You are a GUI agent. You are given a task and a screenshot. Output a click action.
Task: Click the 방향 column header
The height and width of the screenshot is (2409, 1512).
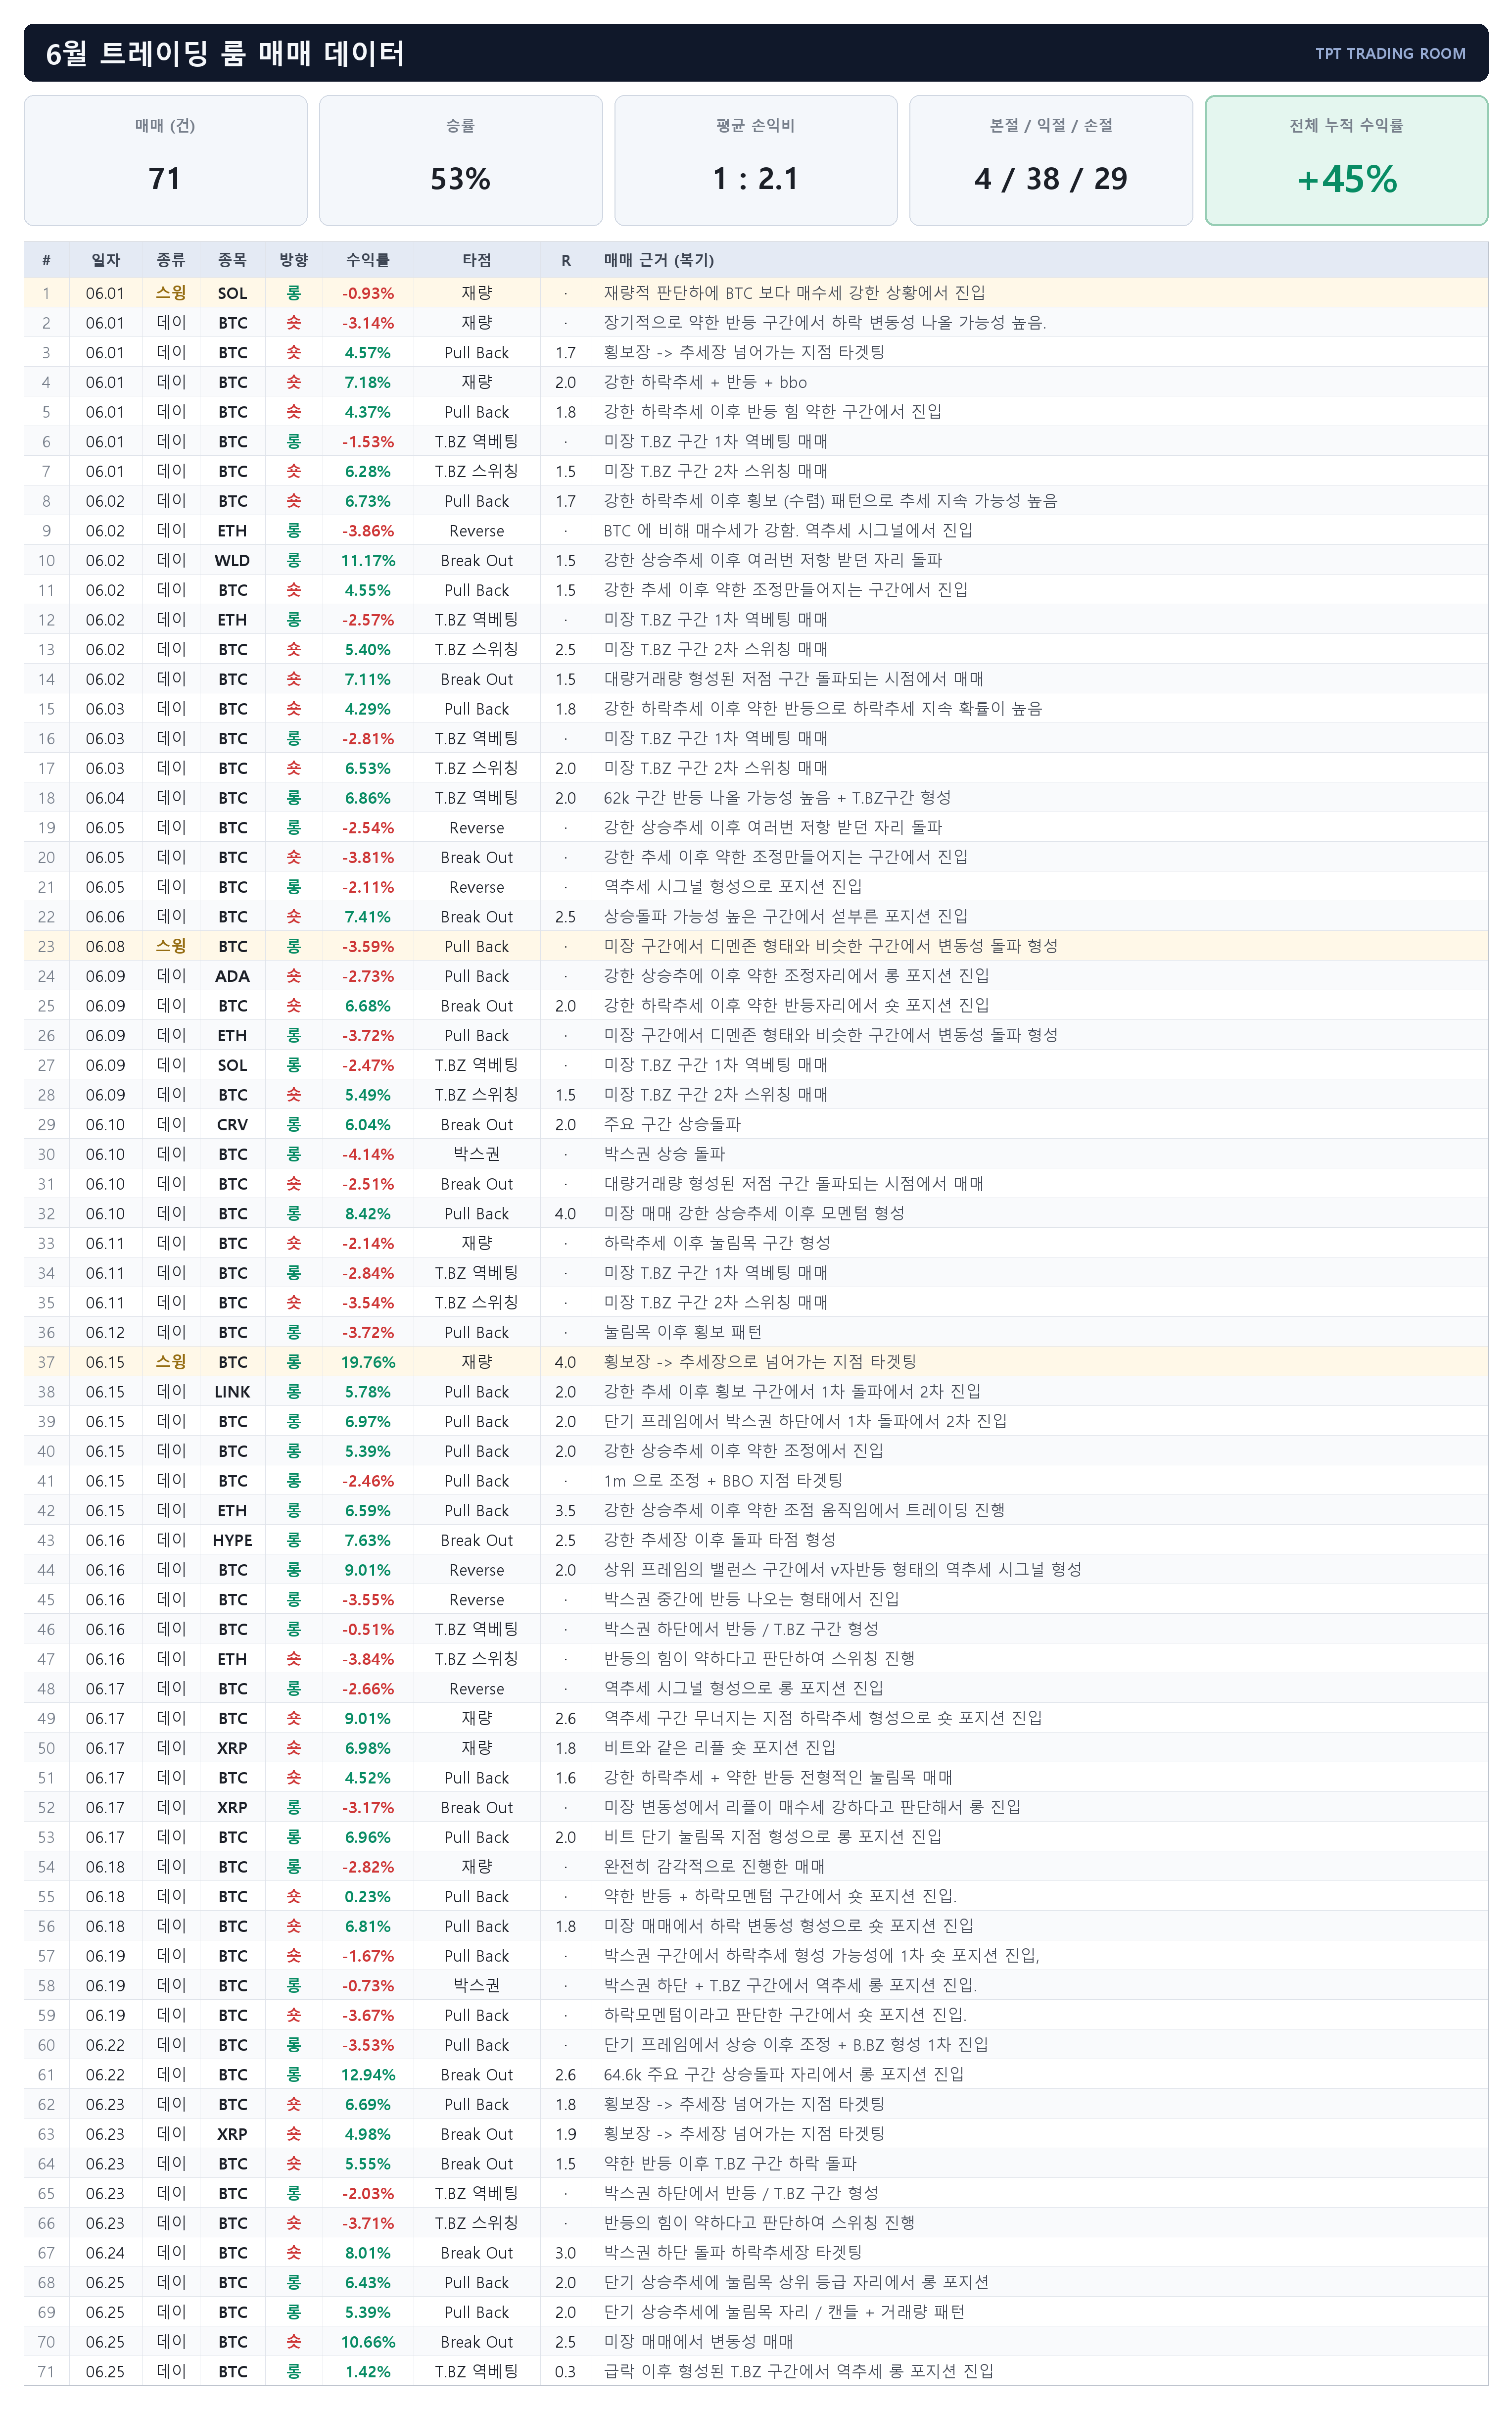click(294, 260)
